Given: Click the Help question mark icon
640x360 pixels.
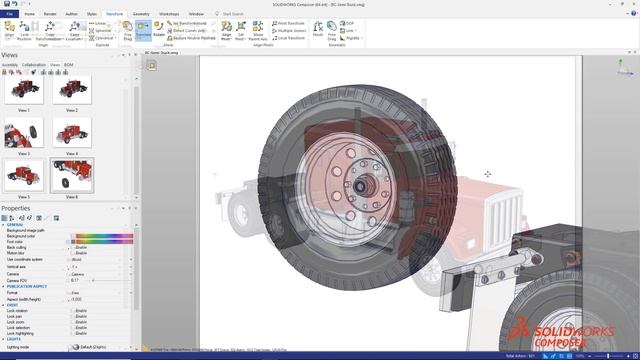Looking at the screenshot, I should point(634,13).
